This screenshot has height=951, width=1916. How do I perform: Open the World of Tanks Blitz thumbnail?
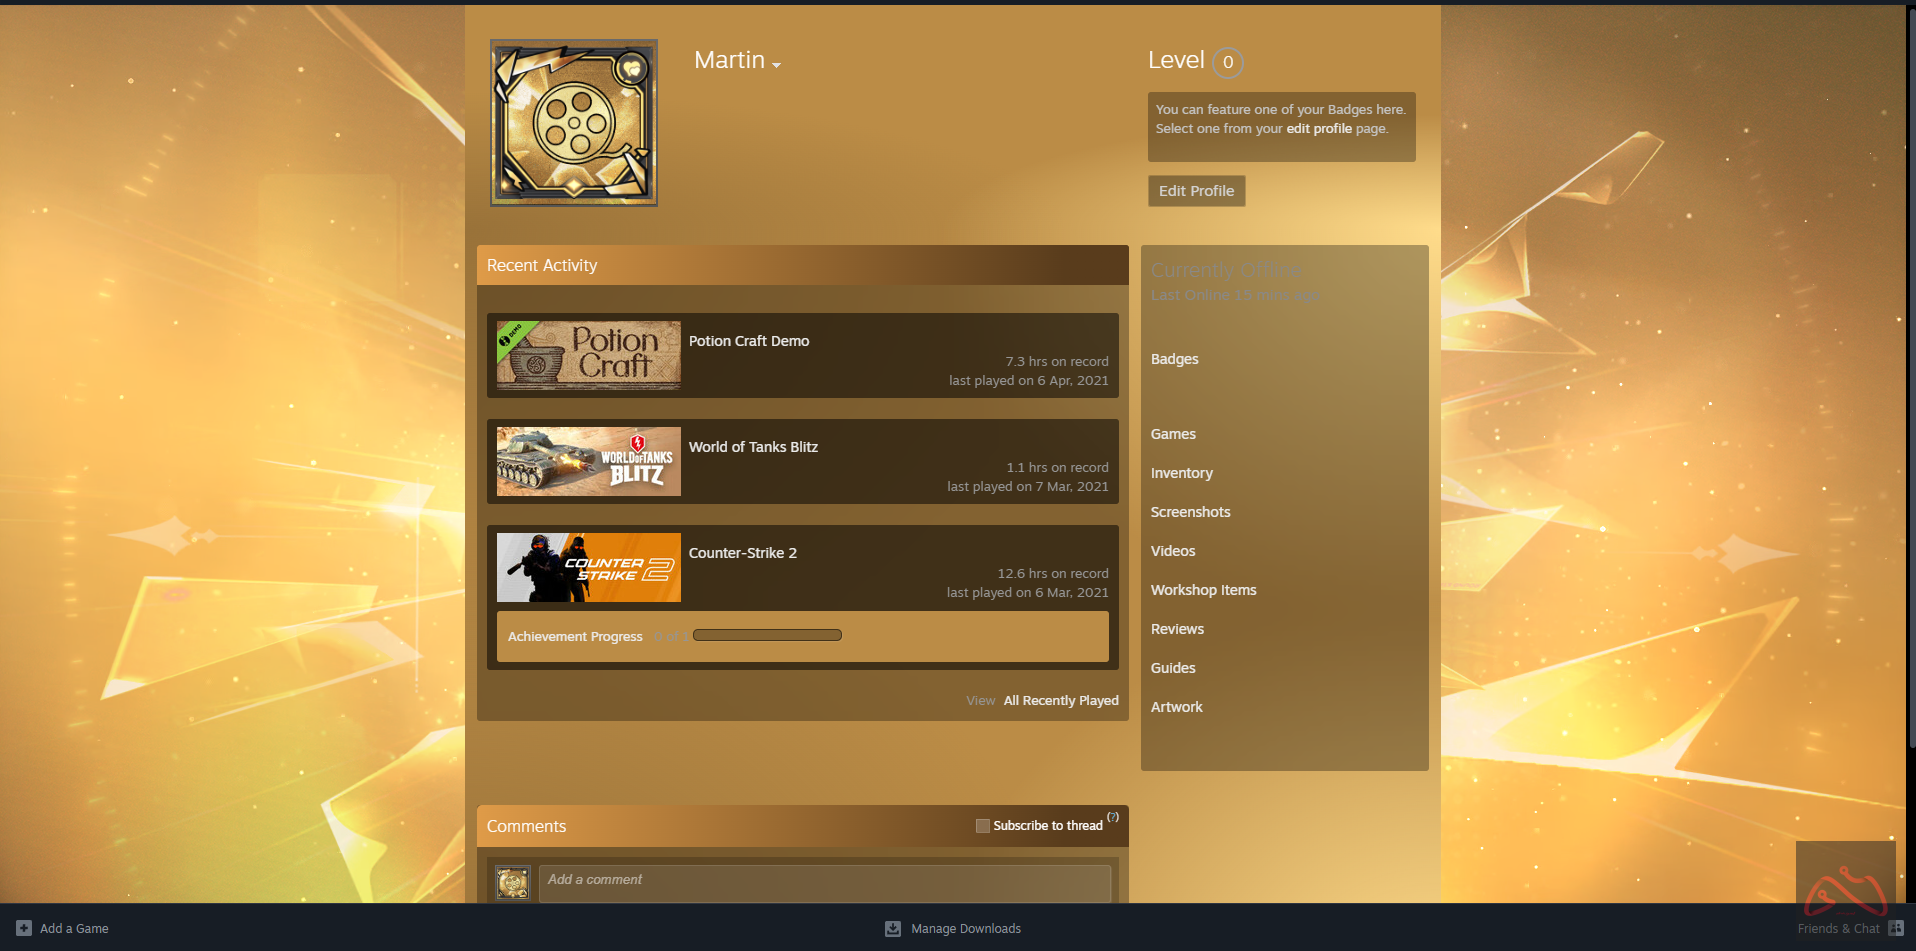[588, 461]
